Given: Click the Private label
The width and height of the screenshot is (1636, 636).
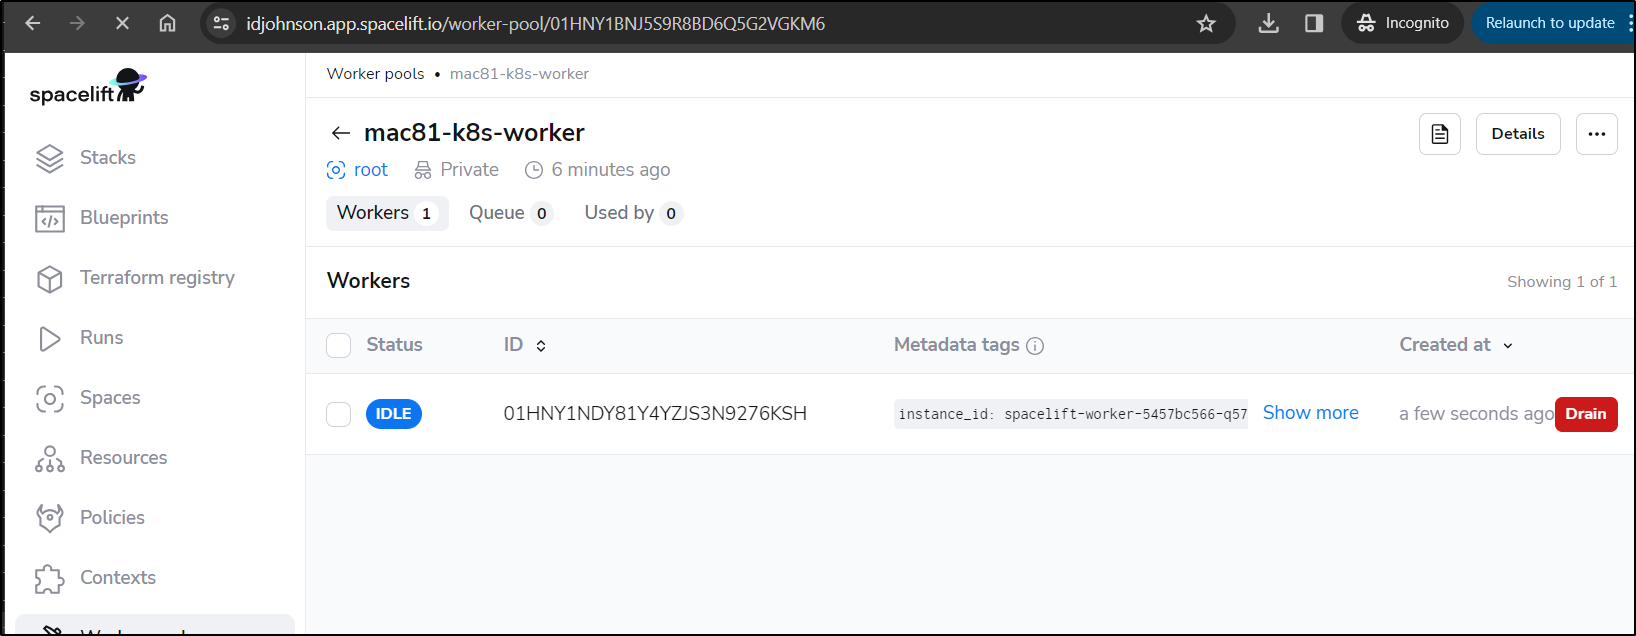Looking at the screenshot, I should (456, 170).
